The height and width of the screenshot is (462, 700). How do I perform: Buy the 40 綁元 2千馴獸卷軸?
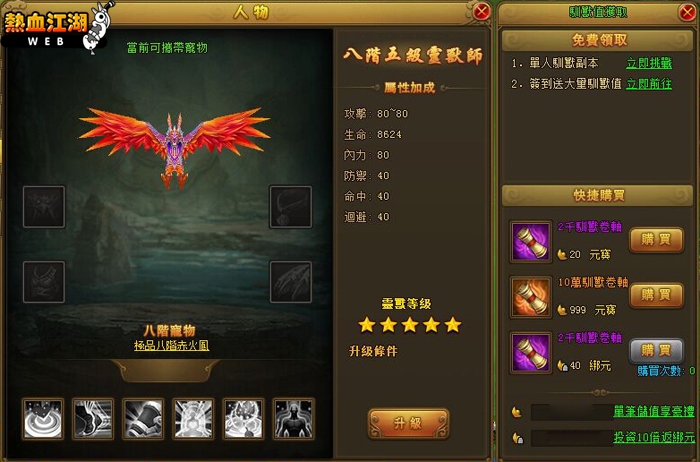click(x=656, y=350)
